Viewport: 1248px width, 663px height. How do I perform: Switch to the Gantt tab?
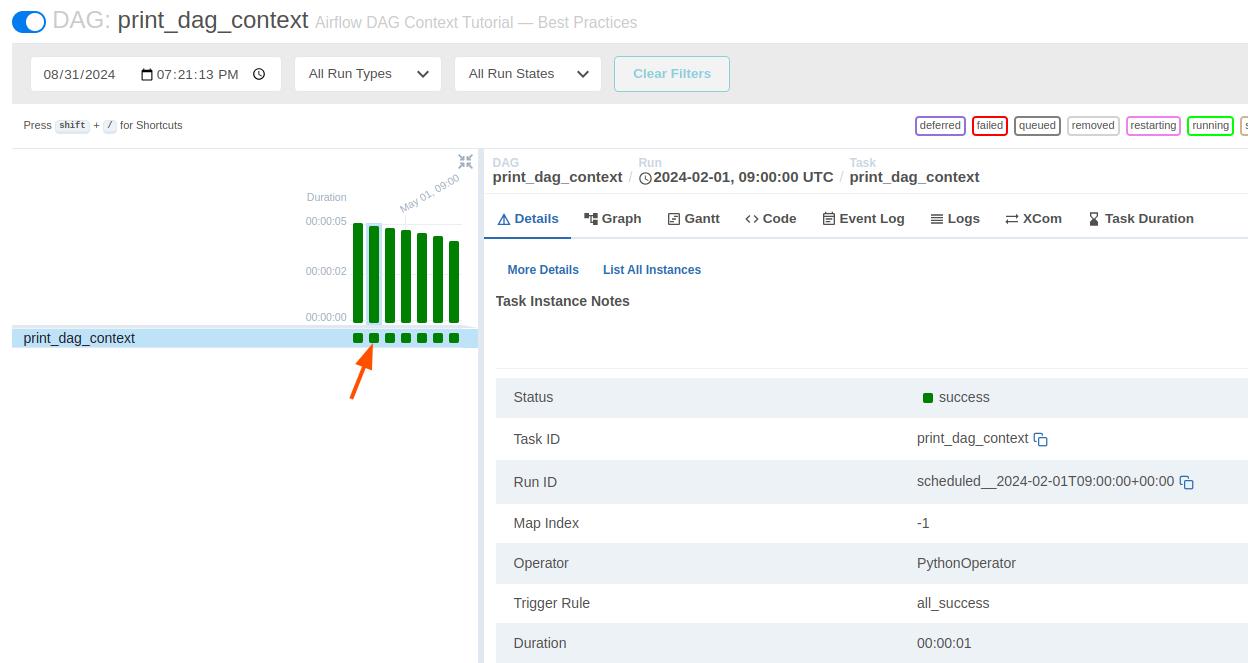(693, 219)
